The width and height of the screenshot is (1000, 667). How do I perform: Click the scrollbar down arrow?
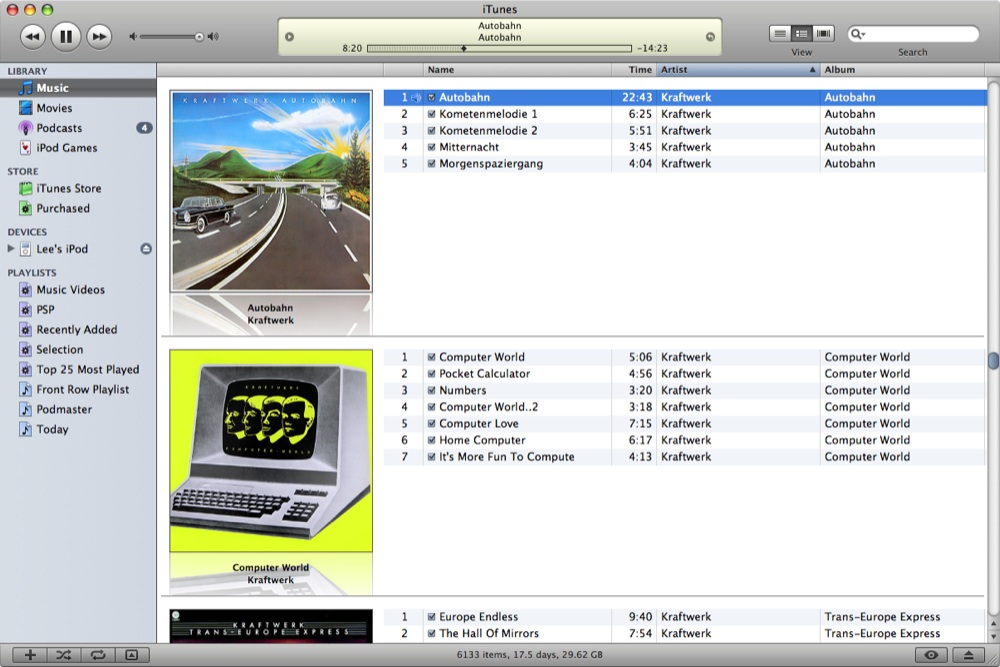993,636
